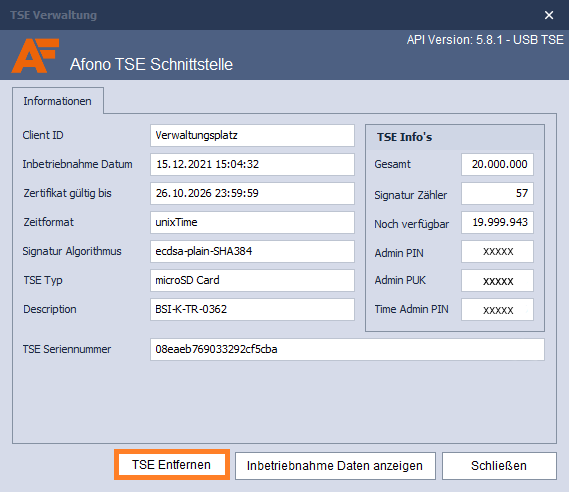
Task: Click the Signatur Algorithmus field
Action: pos(252,251)
